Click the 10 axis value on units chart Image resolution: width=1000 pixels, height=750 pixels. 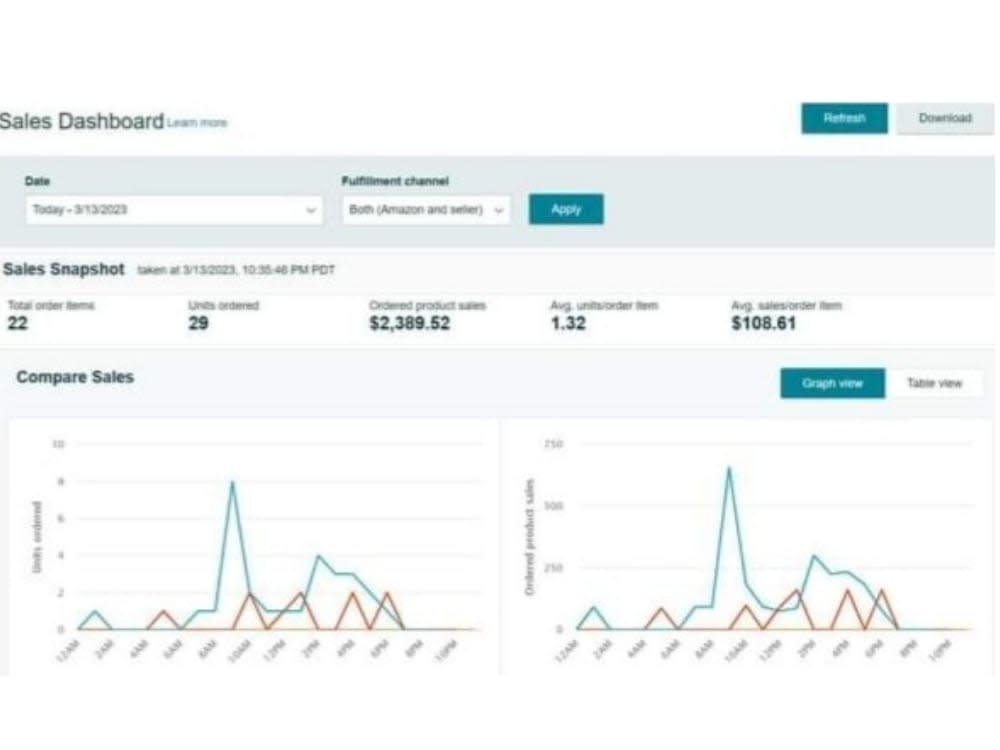pyautogui.click(x=58, y=444)
